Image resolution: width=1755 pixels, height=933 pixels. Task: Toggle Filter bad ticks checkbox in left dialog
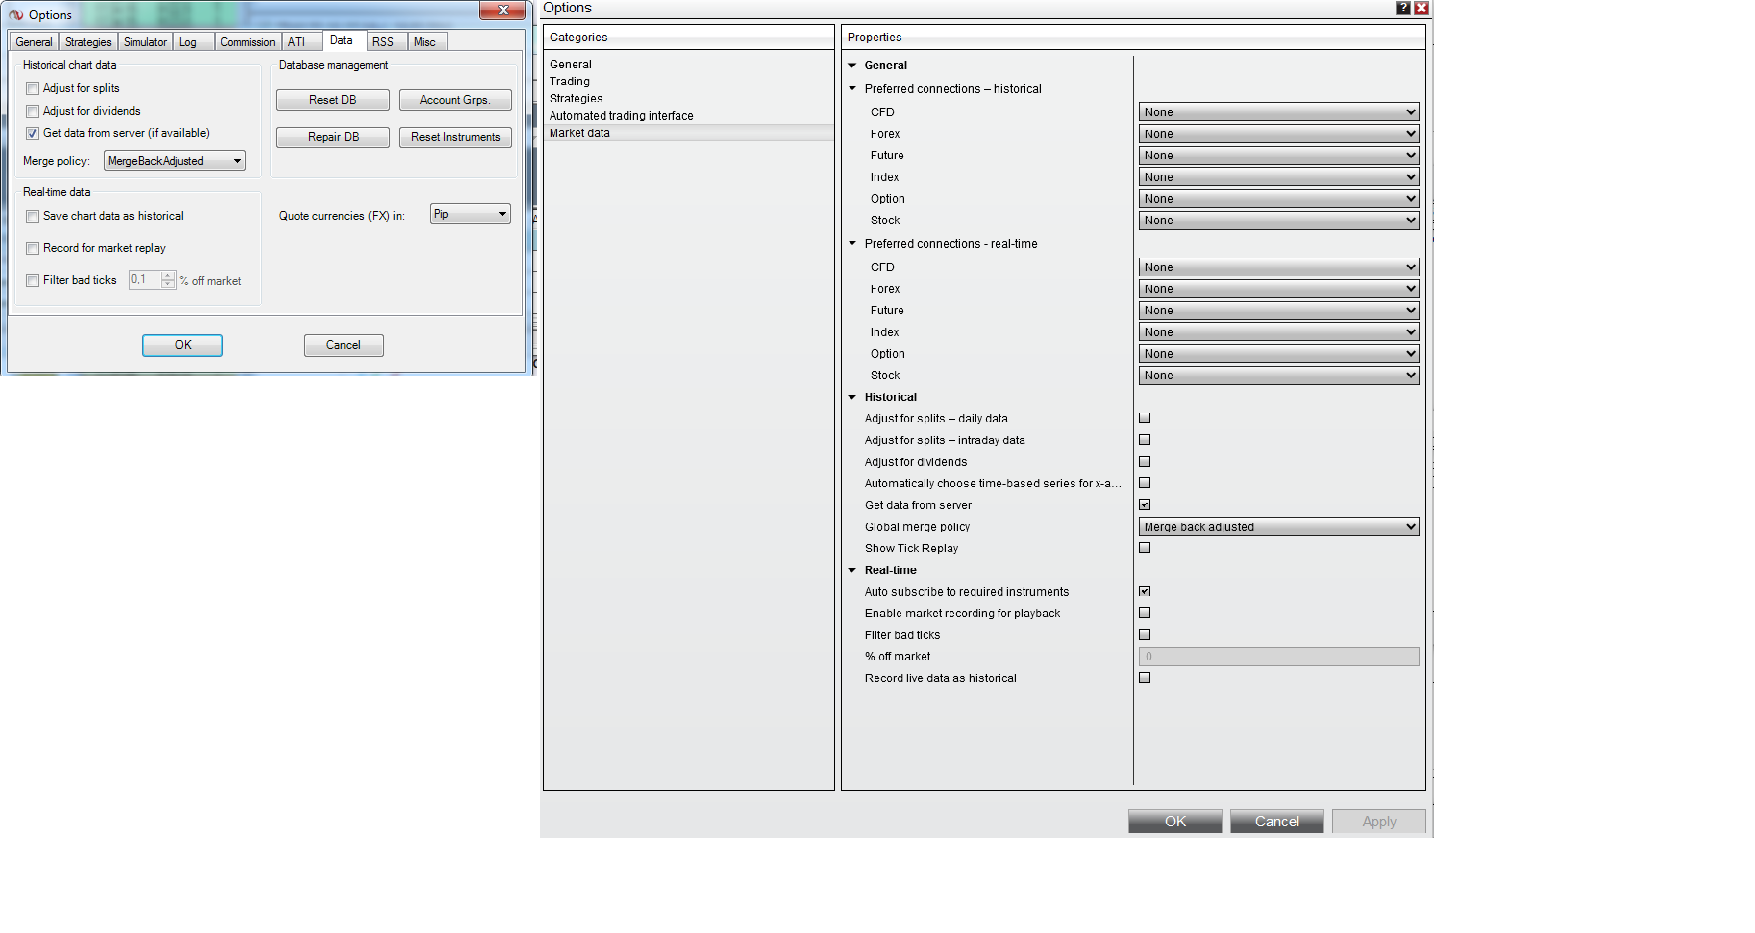(32, 281)
